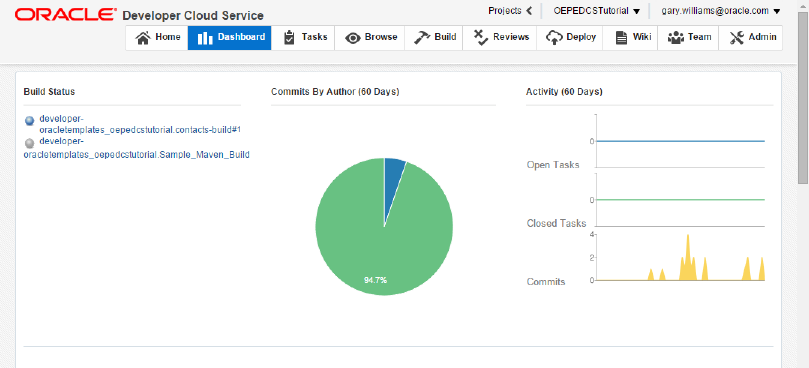Click the OEPEDCSTutorial project name

pyautogui.click(x=591, y=11)
